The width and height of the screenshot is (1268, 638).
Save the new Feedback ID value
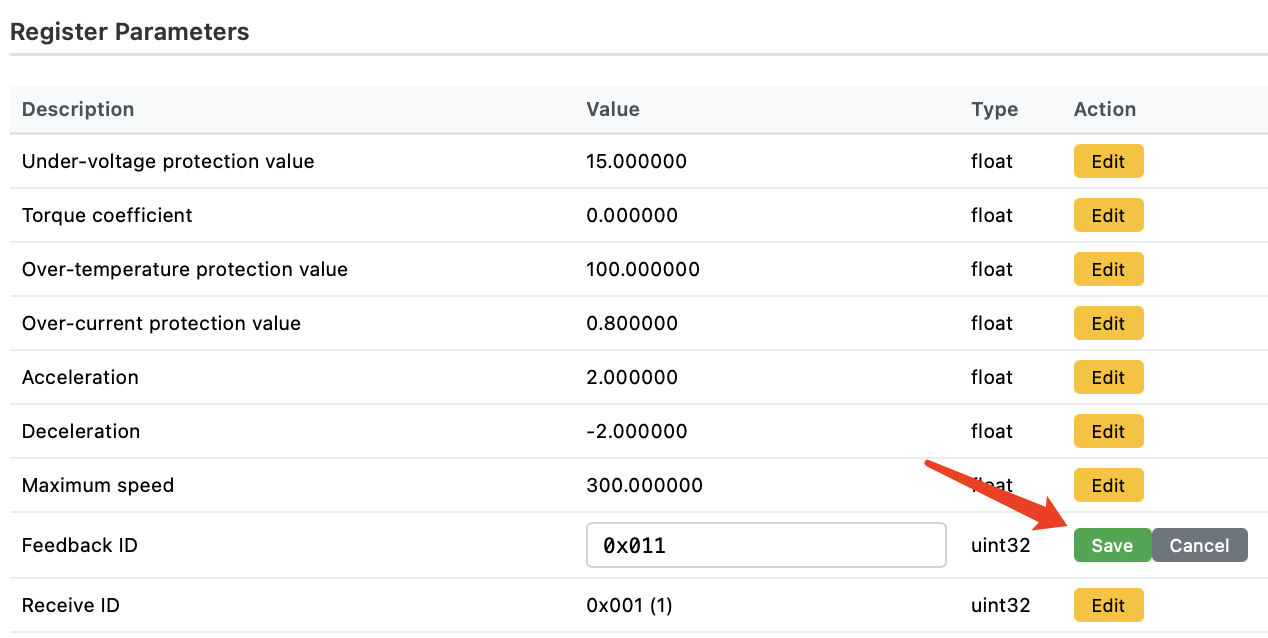(1112, 545)
